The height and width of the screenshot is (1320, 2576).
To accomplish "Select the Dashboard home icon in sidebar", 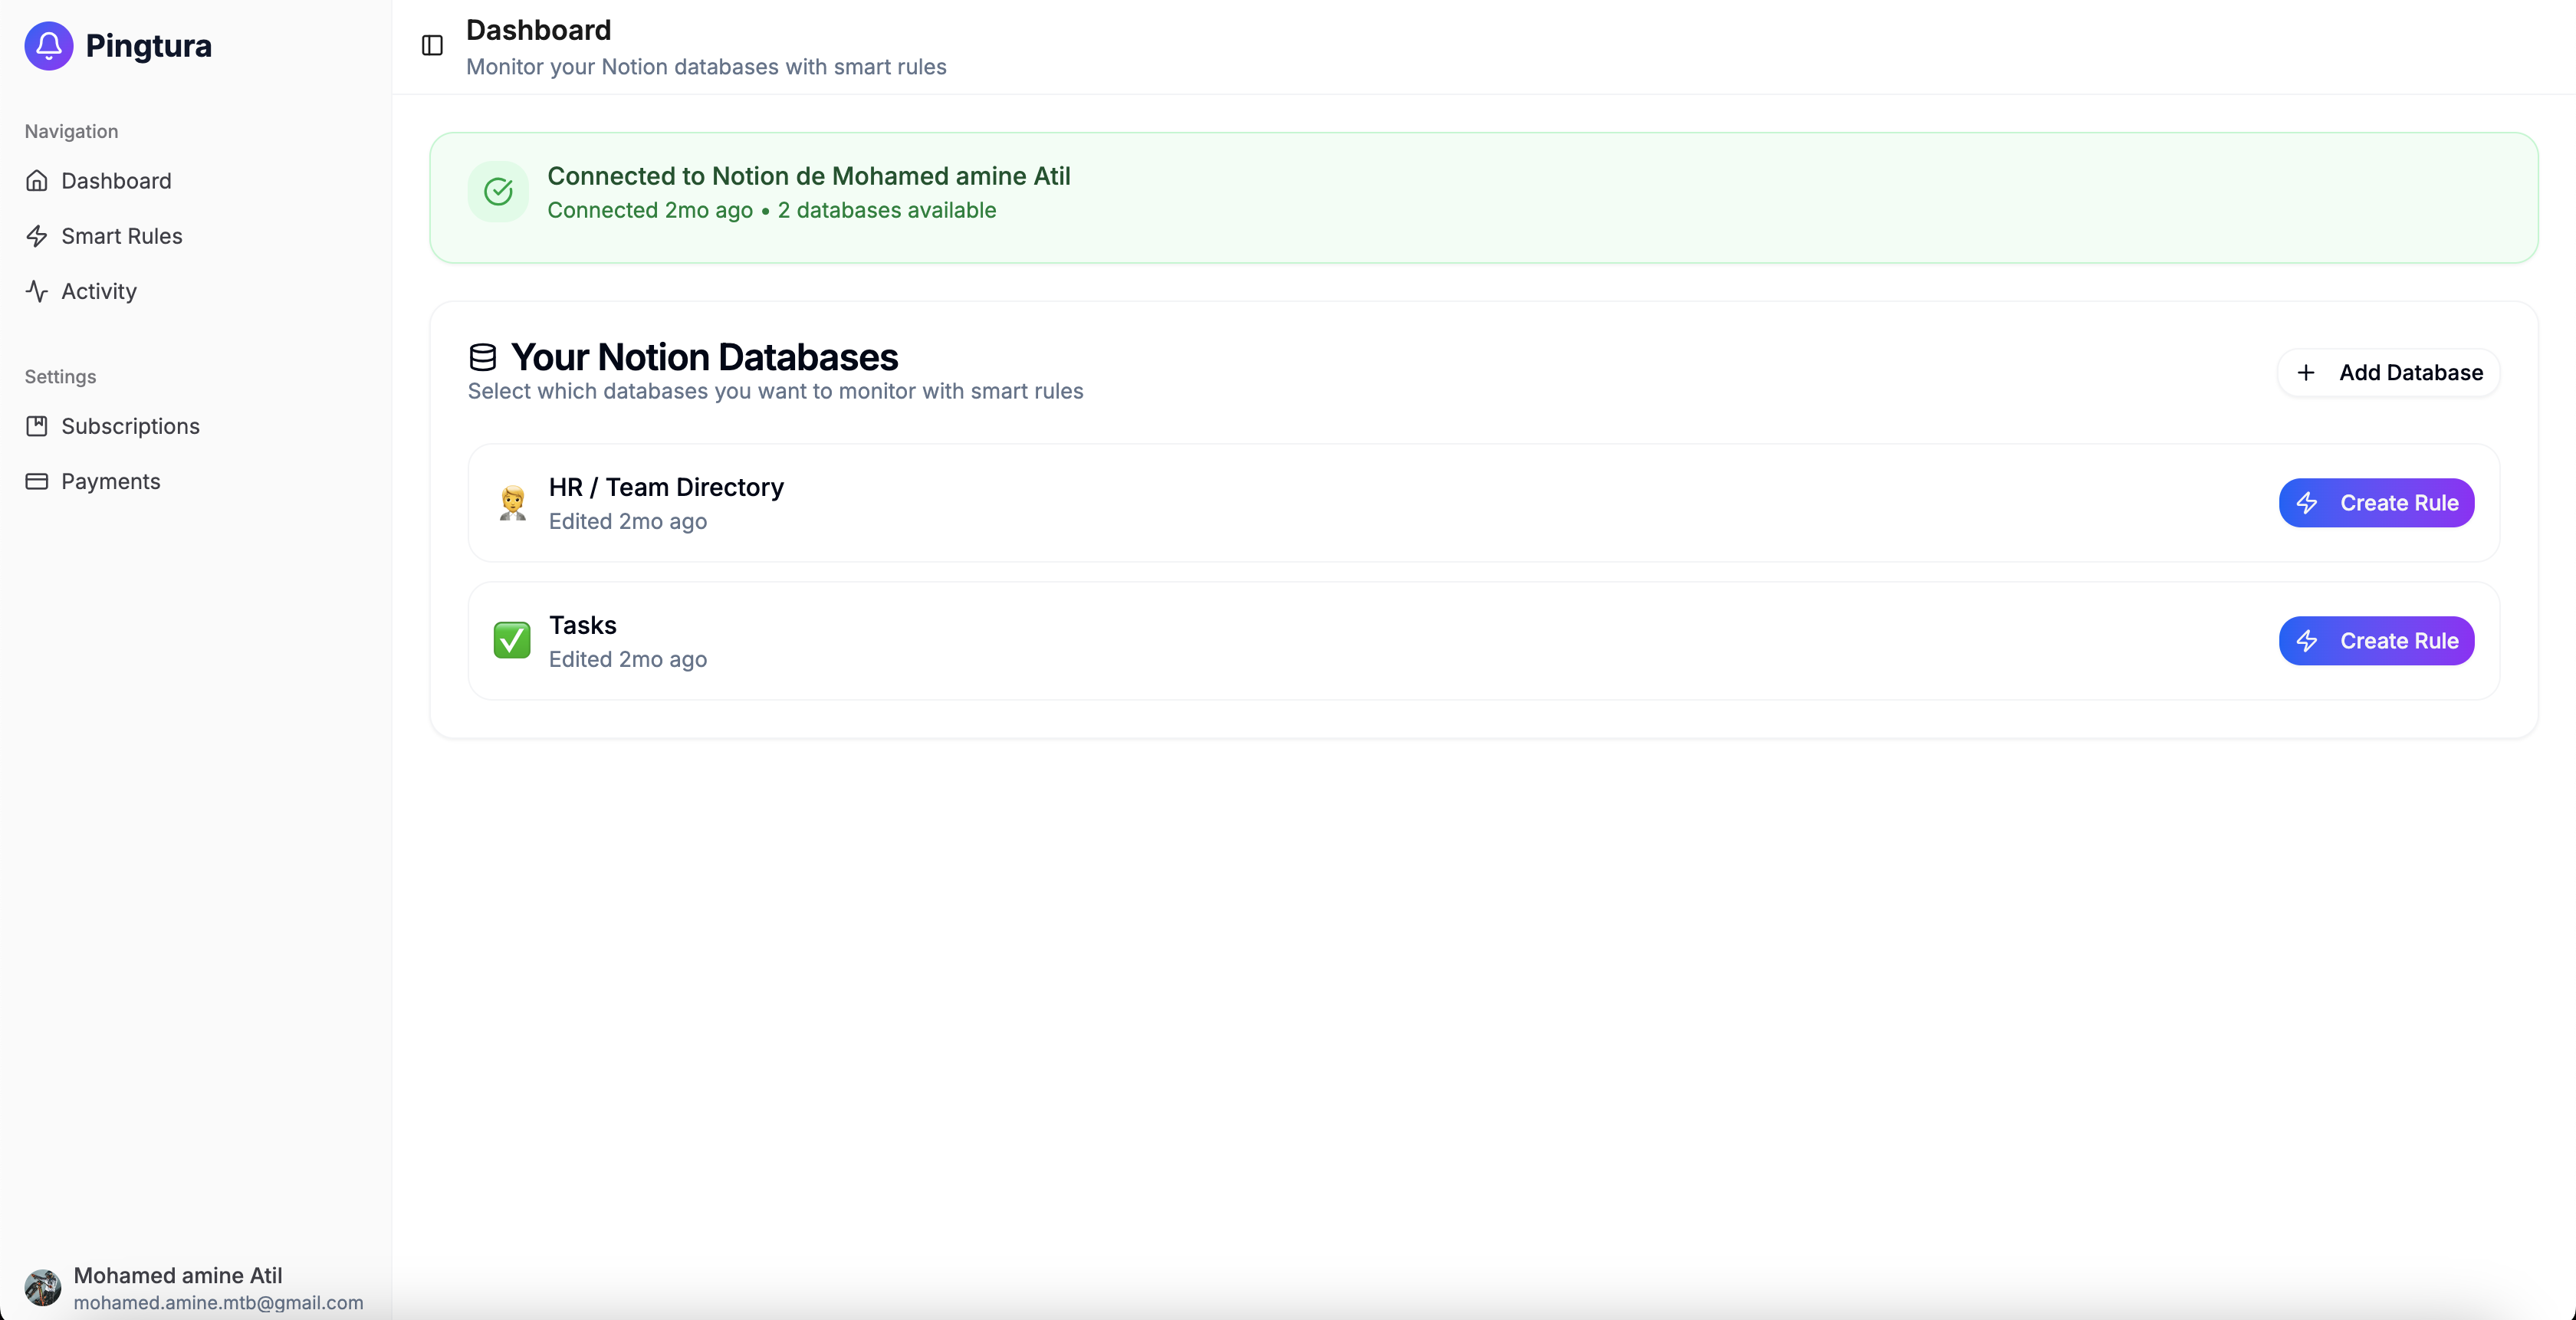I will tap(37, 180).
